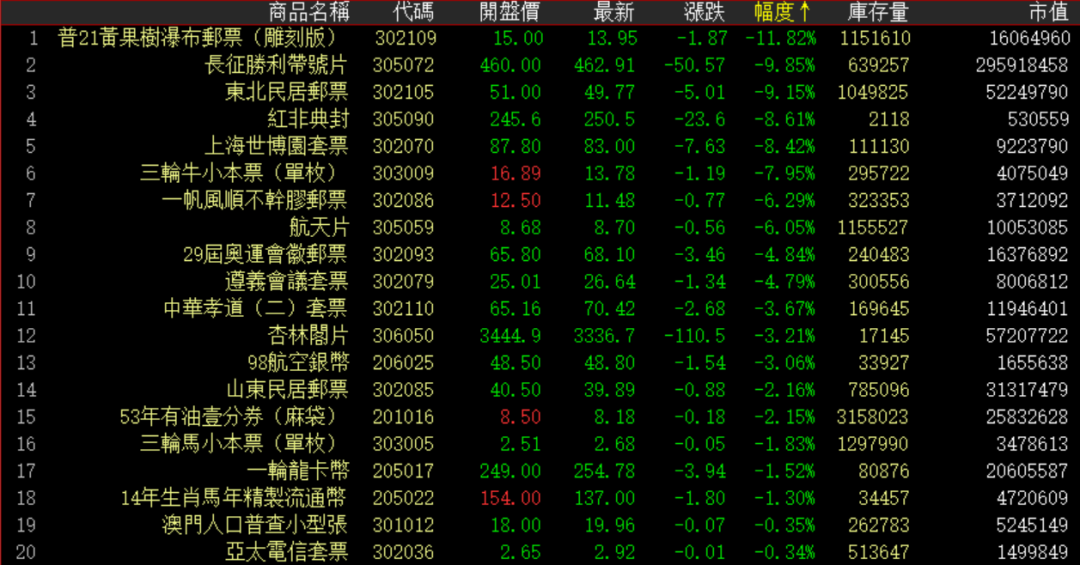
Task: Click inventory value 2118
Action: point(889,119)
